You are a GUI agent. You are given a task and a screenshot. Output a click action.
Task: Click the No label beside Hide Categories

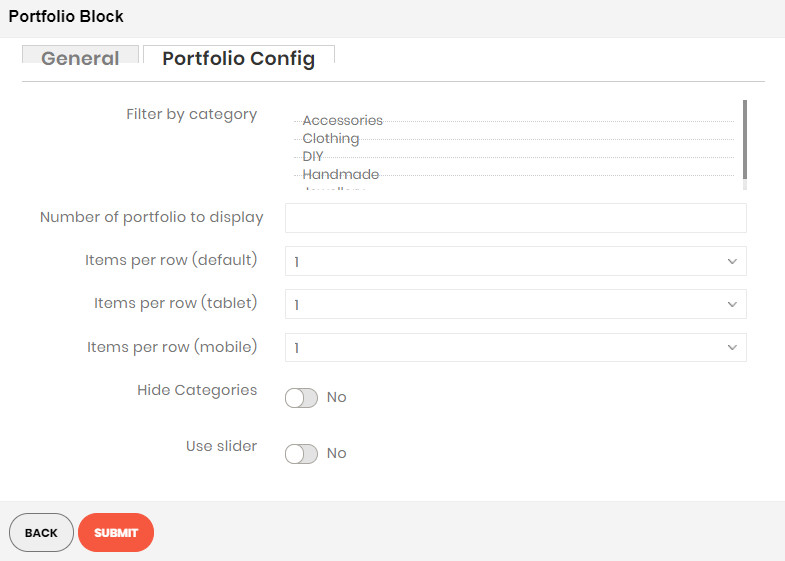pyautogui.click(x=336, y=397)
